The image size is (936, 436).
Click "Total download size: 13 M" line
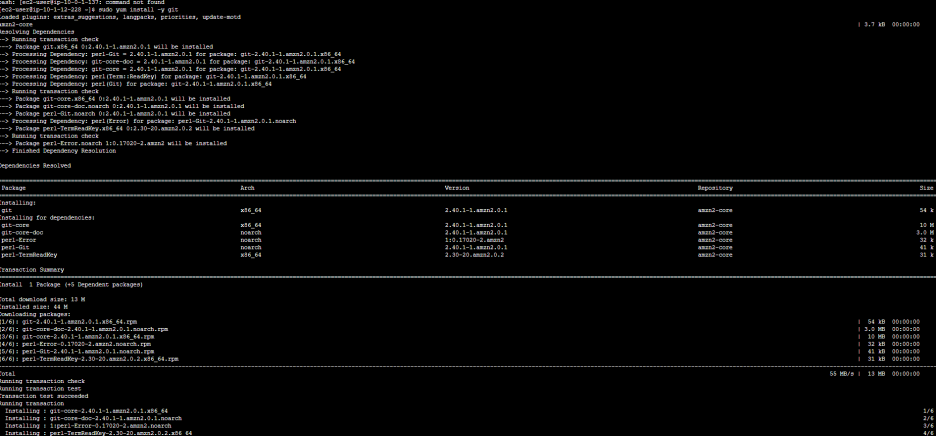click(43, 299)
